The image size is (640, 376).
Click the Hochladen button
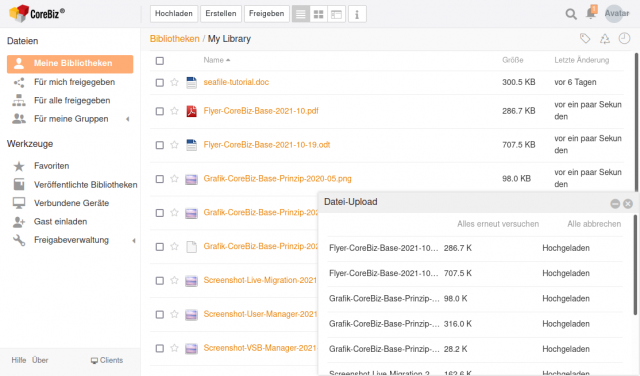click(174, 13)
